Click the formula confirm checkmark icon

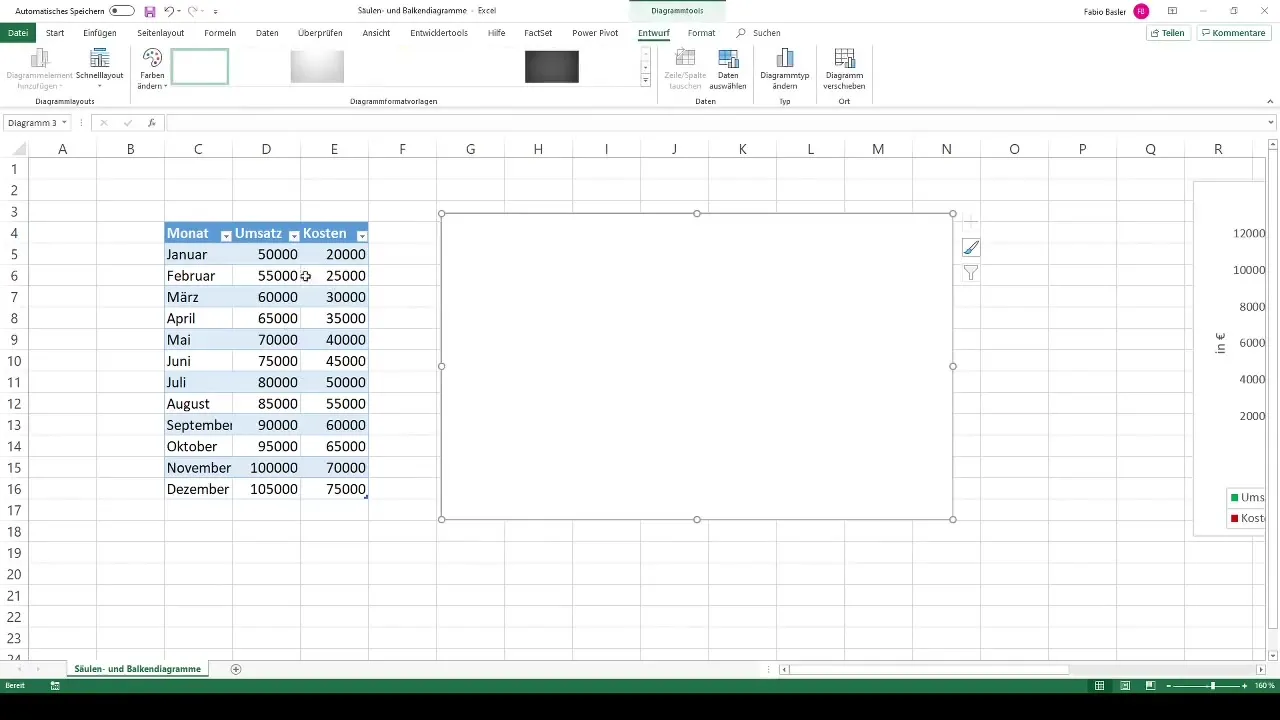(127, 123)
